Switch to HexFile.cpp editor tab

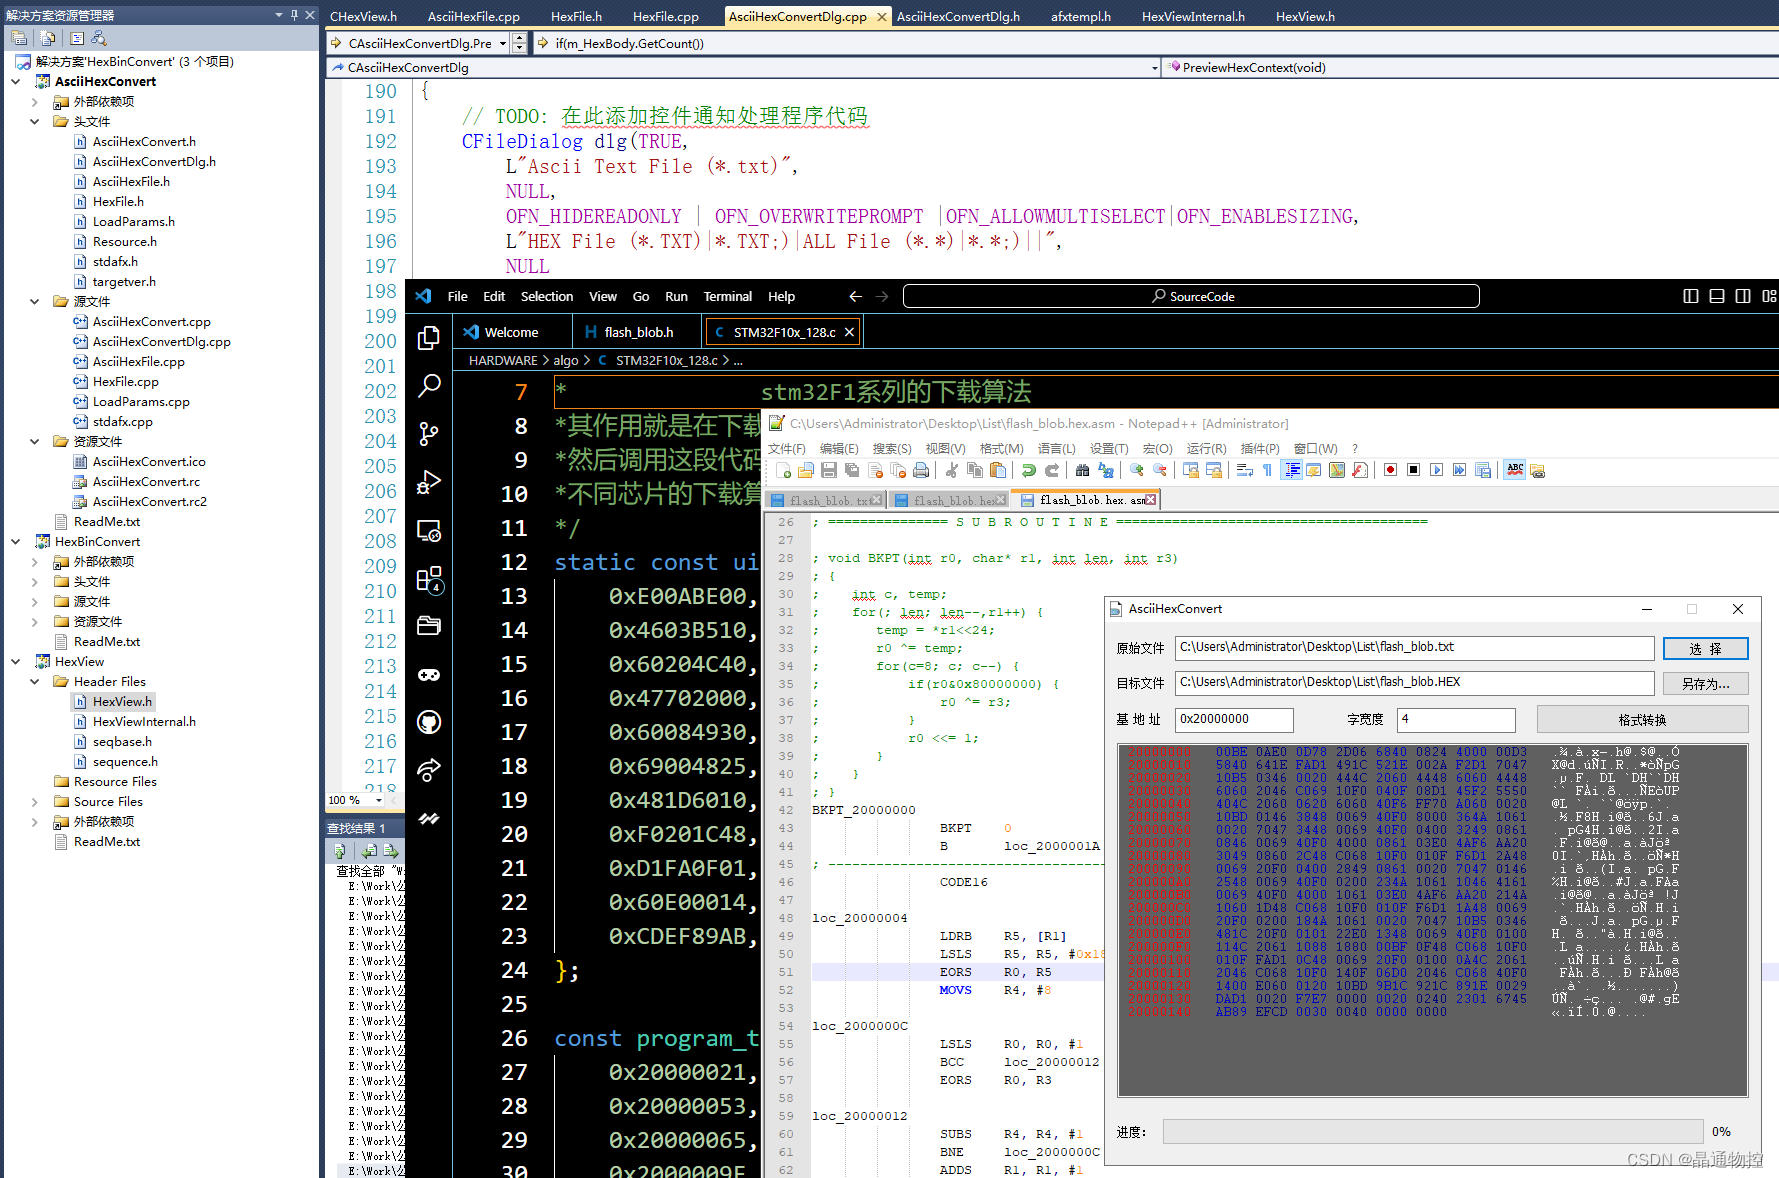[x=666, y=16]
